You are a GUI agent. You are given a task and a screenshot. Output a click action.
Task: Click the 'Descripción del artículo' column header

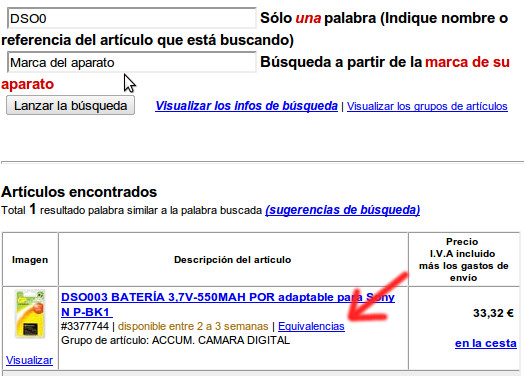click(233, 260)
